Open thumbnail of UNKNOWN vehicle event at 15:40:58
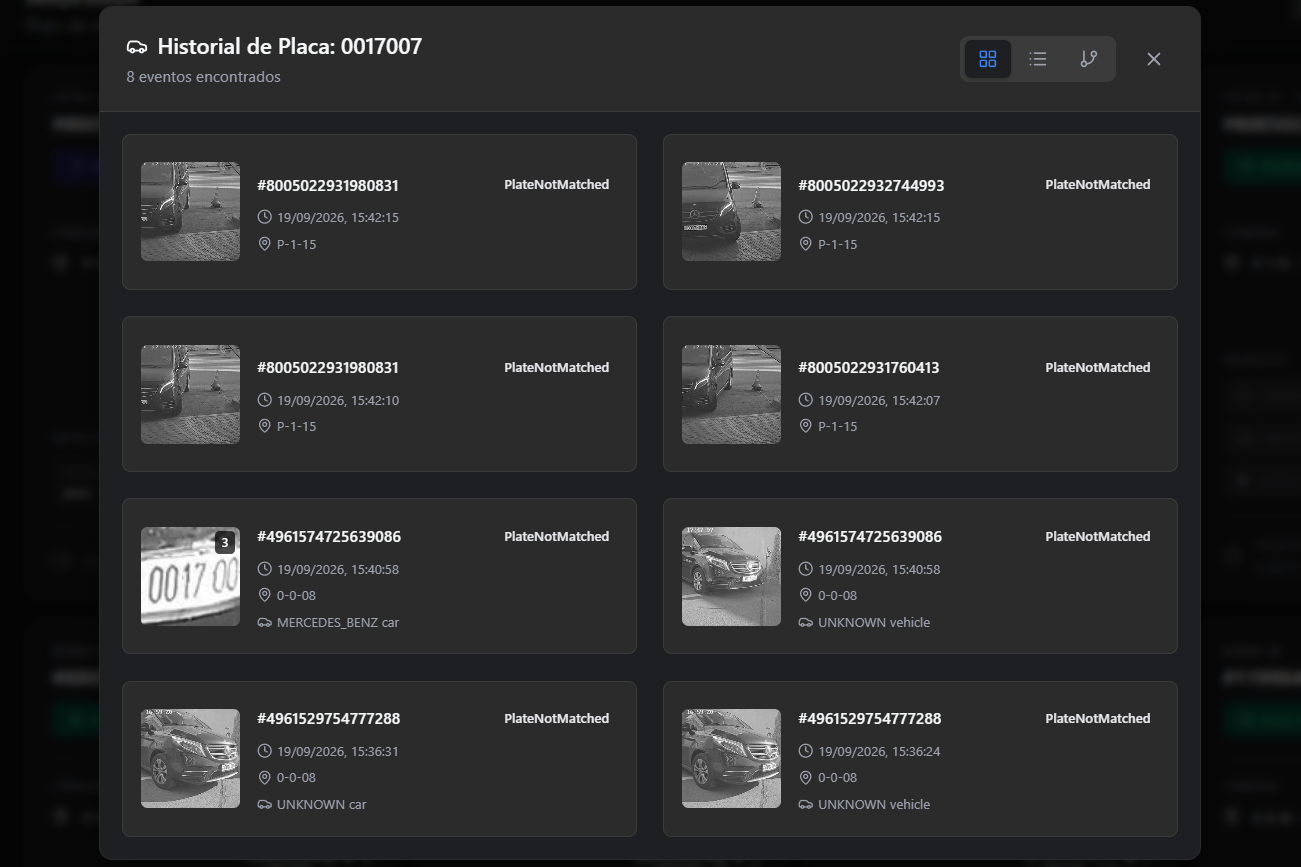 click(x=731, y=576)
